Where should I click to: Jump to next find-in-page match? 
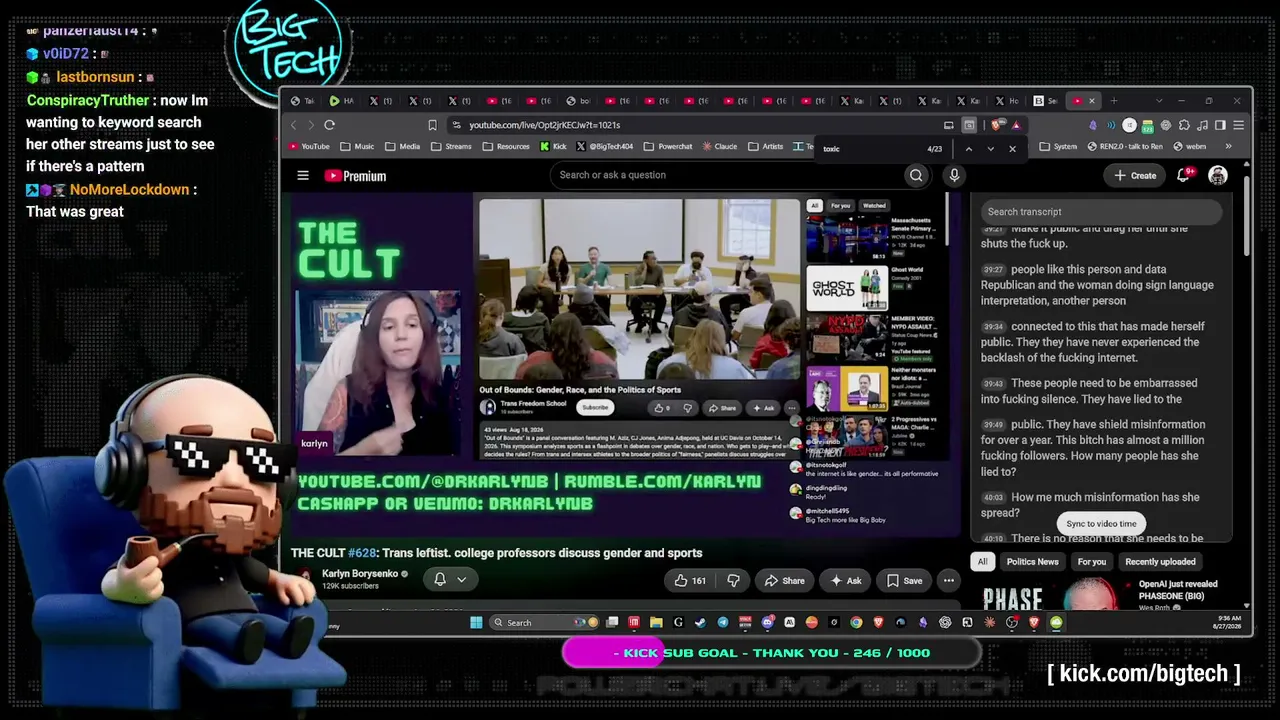(x=990, y=149)
